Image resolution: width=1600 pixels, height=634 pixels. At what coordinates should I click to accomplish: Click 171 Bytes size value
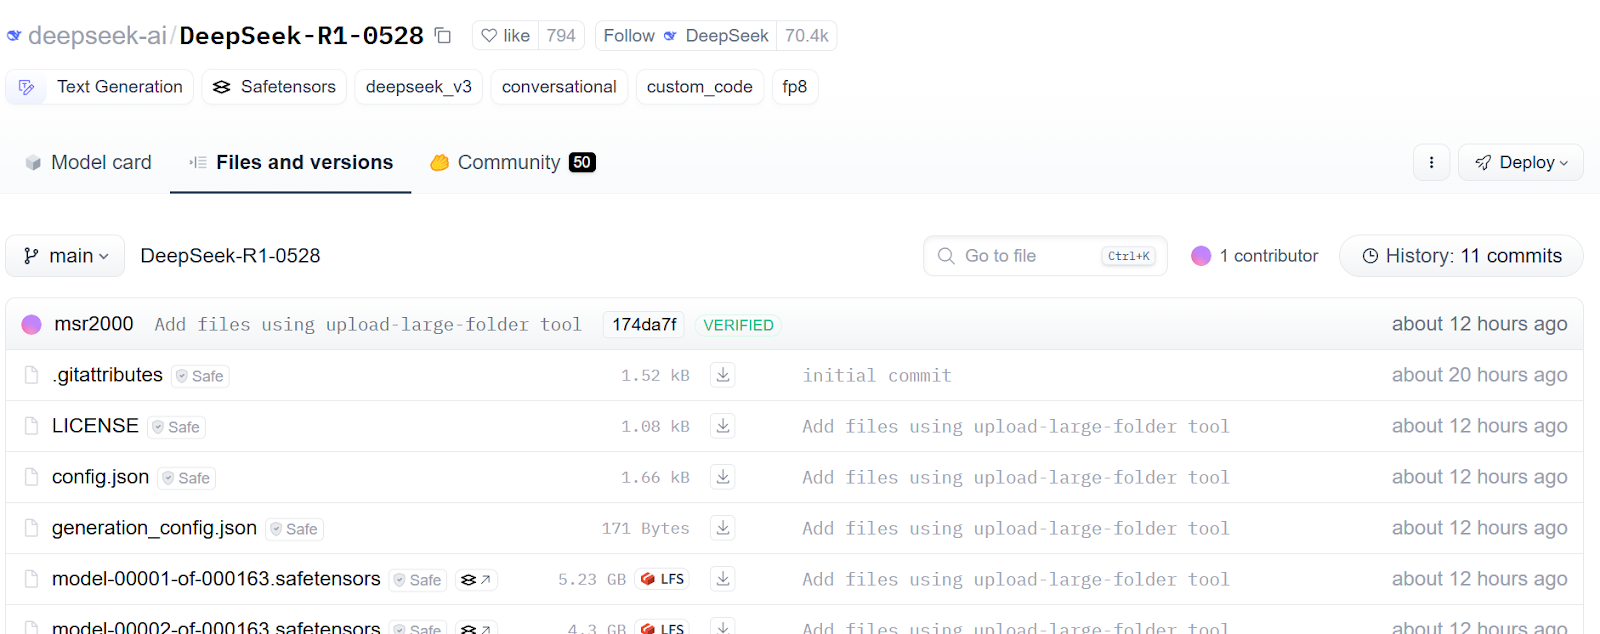click(x=645, y=528)
